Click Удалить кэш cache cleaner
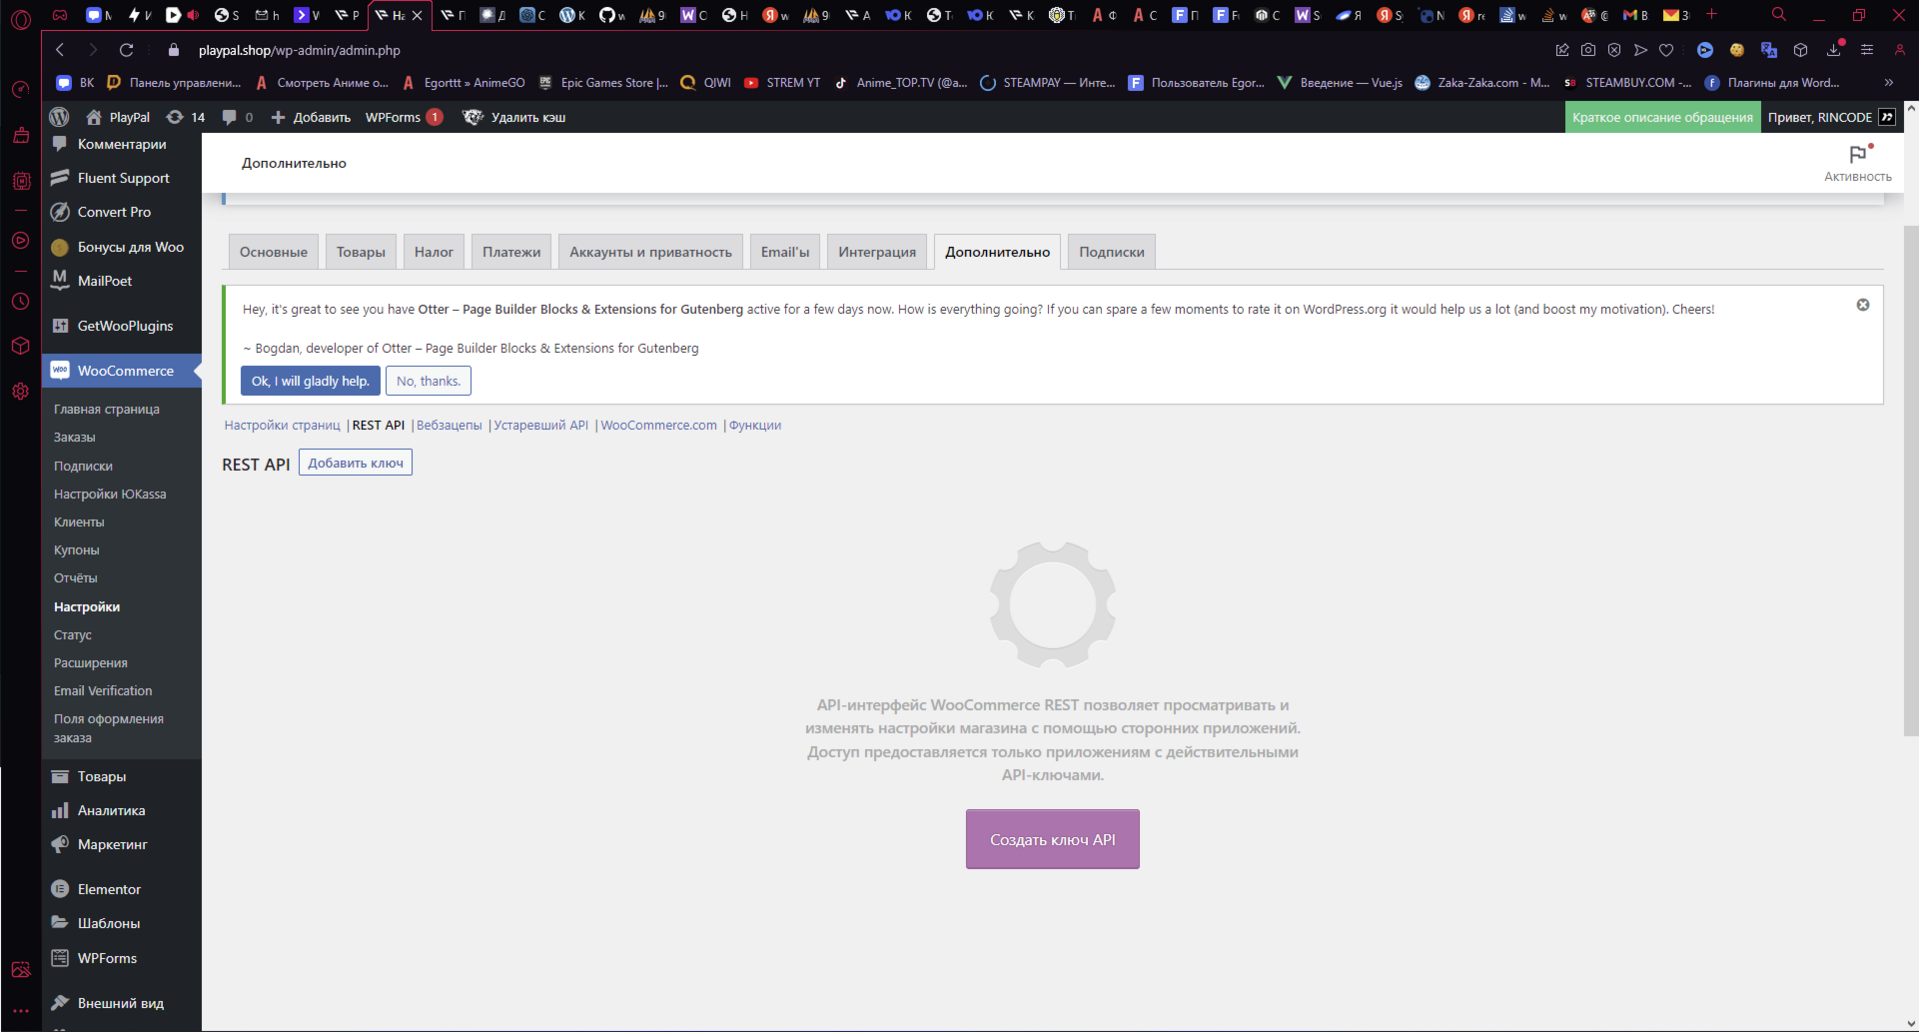1919x1032 pixels. point(515,117)
